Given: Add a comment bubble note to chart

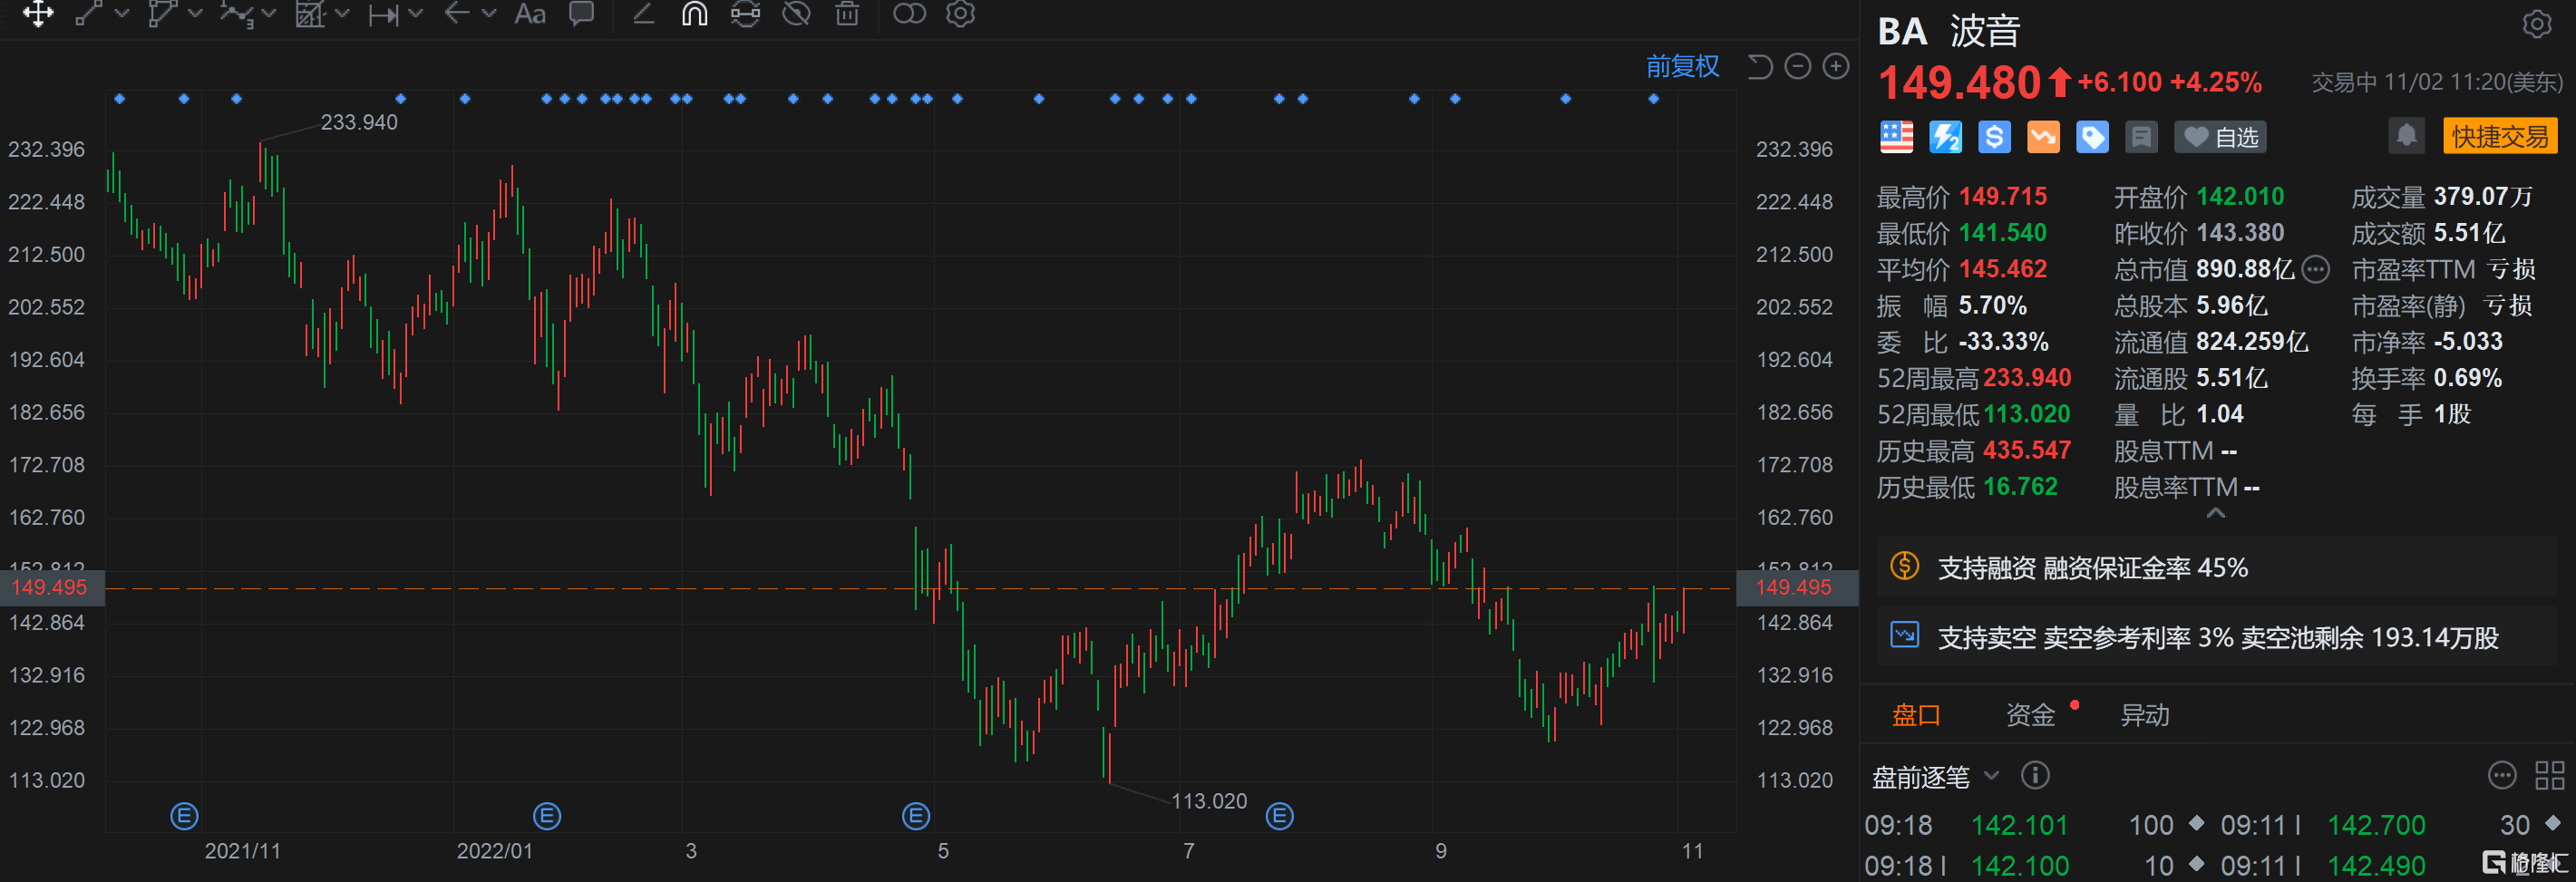Looking at the screenshot, I should [x=581, y=13].
